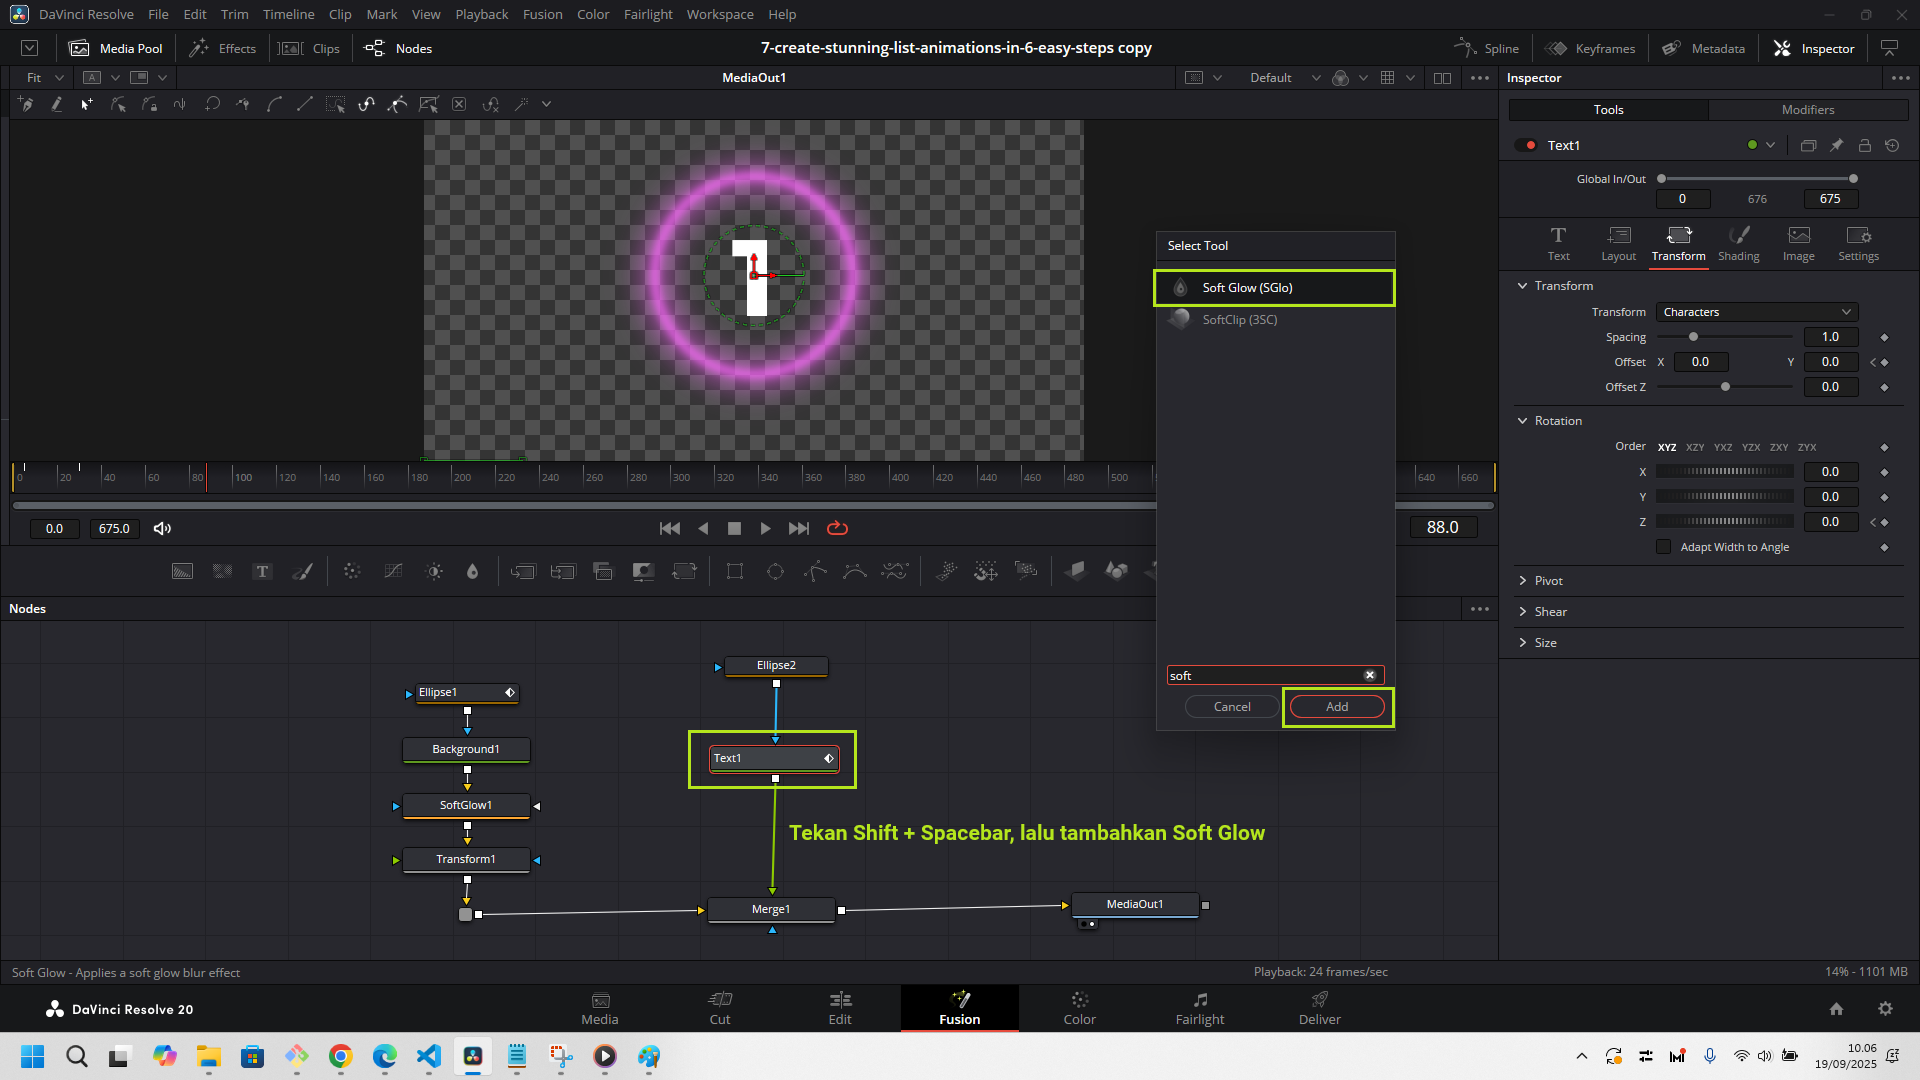Click the Blur droplet tool icon
Image resolution: width=1920 pixels, height=1080 pixels.
click(x=472, y=571)
